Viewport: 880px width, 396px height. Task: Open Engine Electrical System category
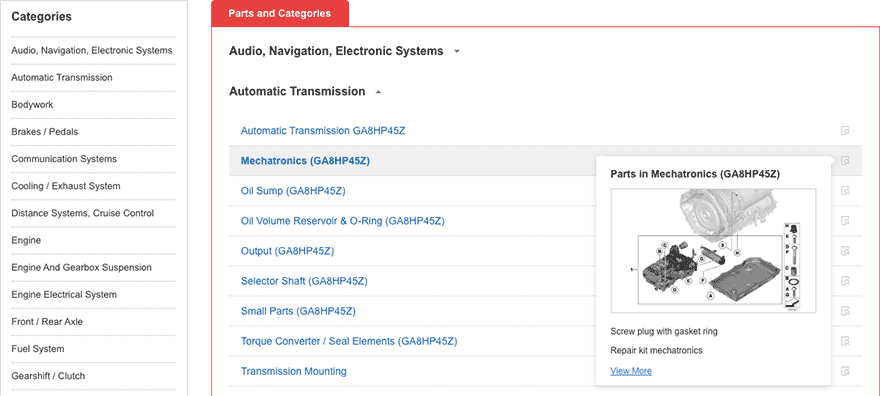(64, 294)
